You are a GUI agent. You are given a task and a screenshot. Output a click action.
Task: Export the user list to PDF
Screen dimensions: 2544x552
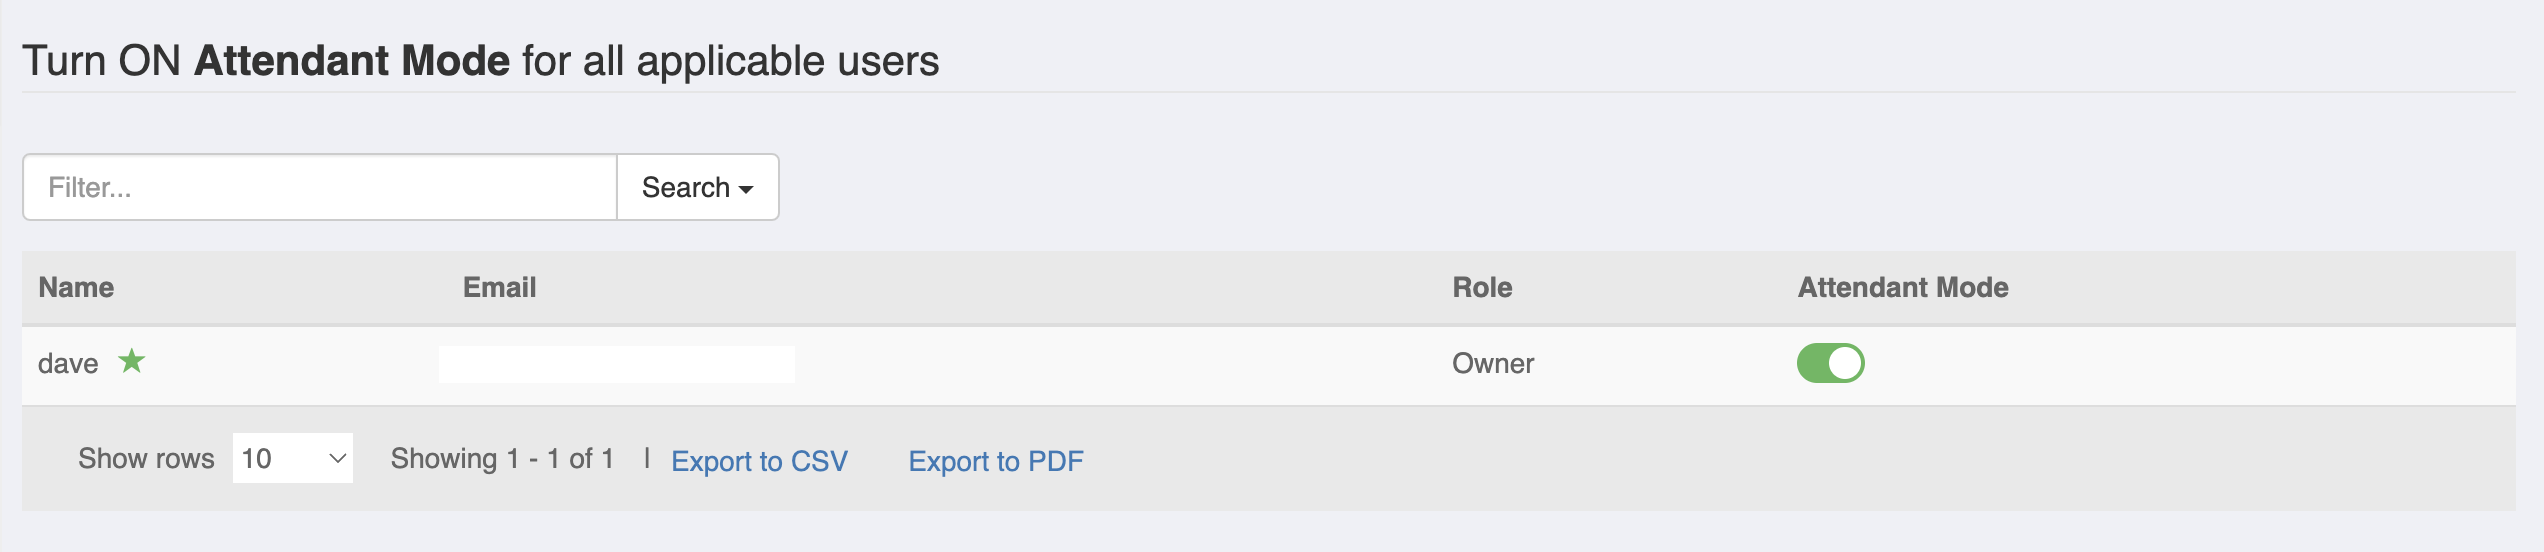point(996,461)
